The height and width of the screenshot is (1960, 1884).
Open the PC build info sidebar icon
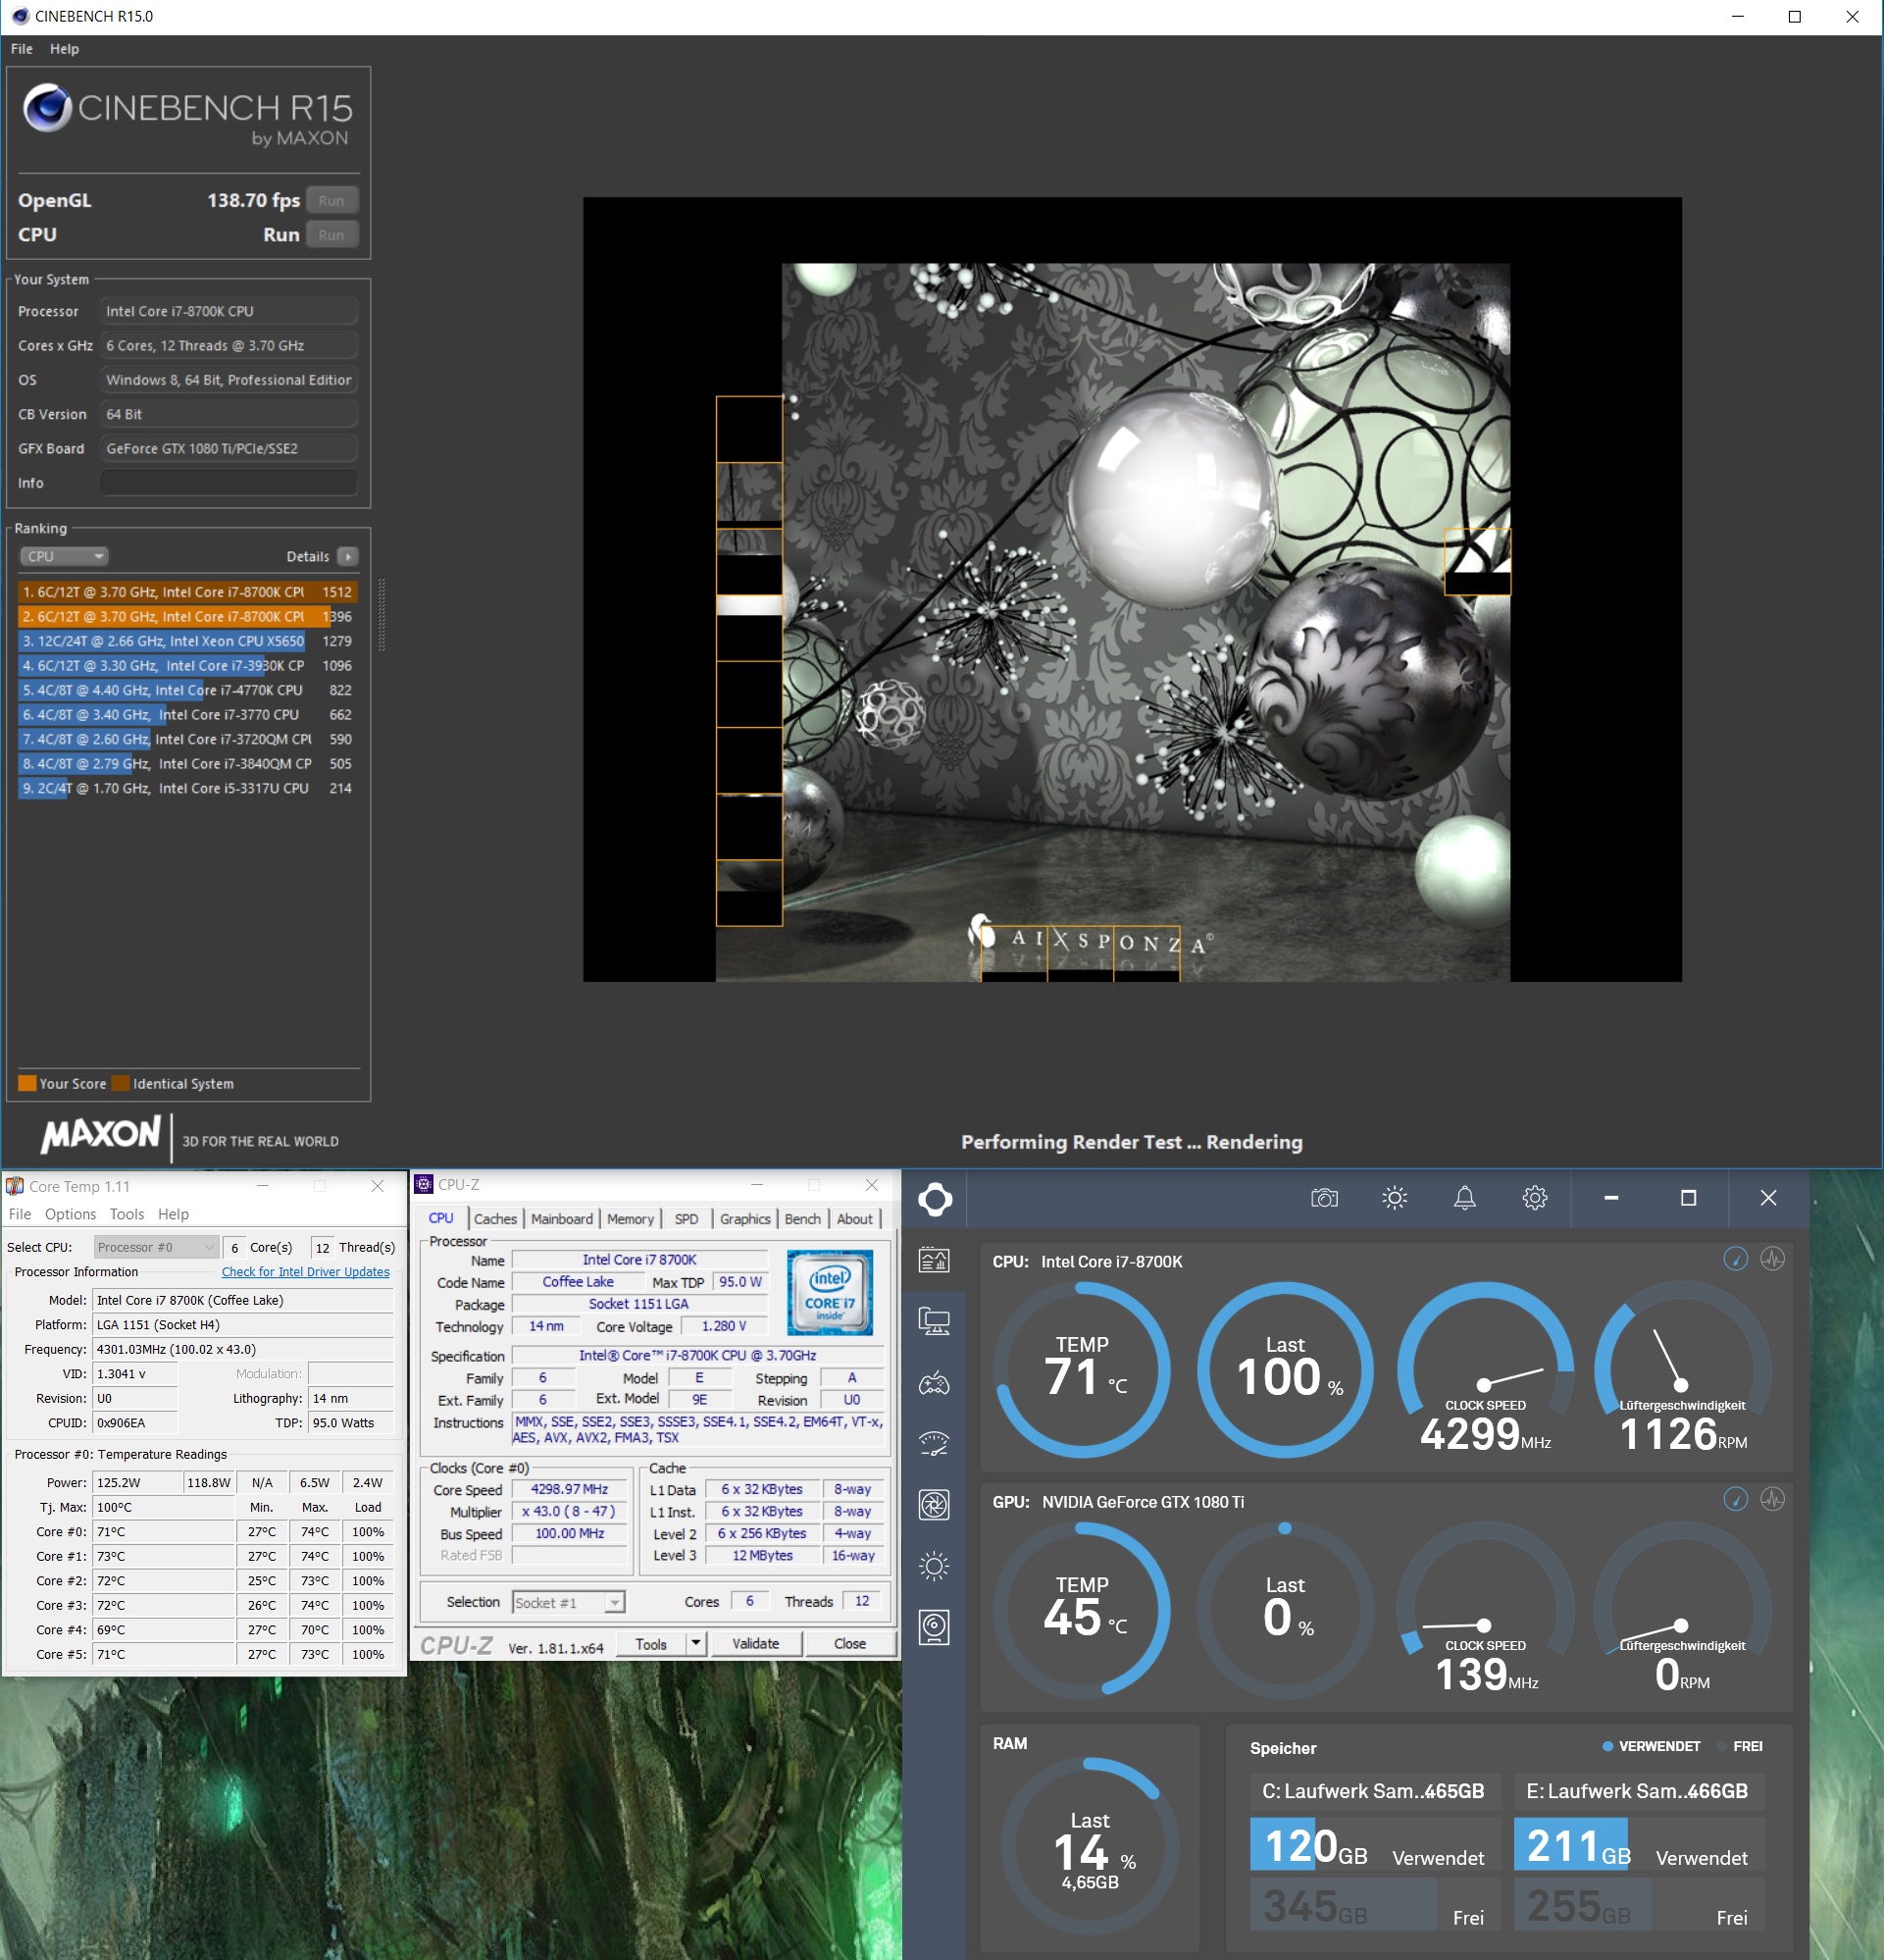click(934, 1322)
